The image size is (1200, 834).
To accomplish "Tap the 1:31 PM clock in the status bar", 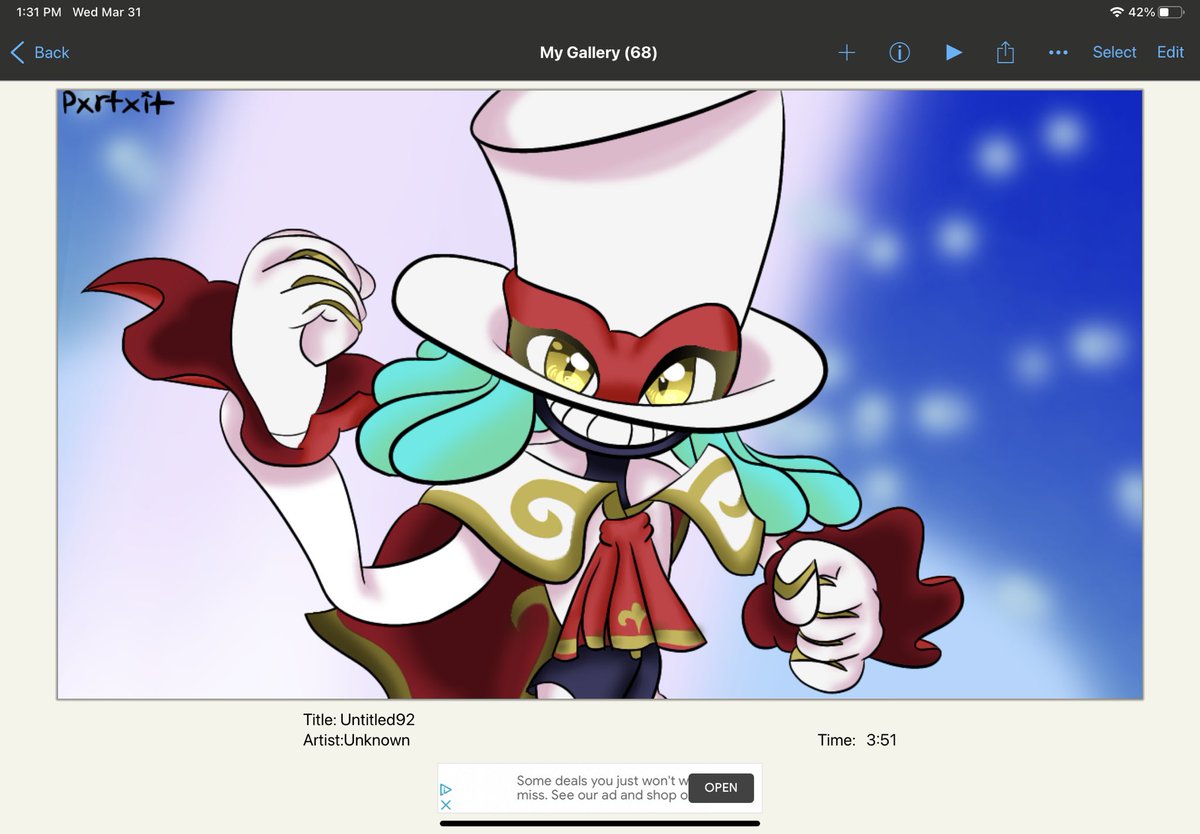I will point(39,12).
